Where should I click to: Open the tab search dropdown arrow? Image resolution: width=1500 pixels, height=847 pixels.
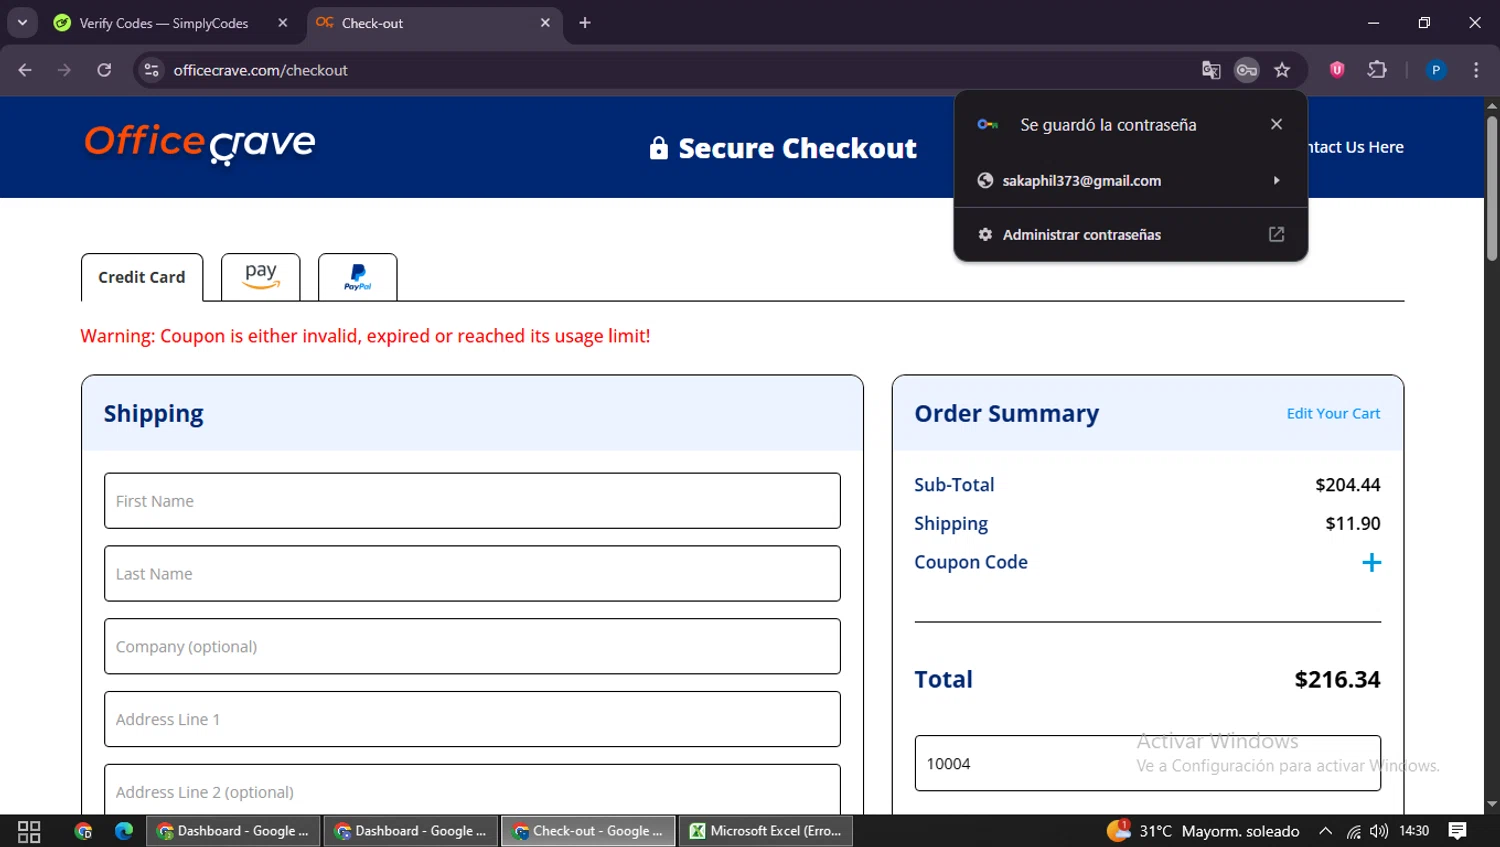pyautogui.click(x=22, y=22)
